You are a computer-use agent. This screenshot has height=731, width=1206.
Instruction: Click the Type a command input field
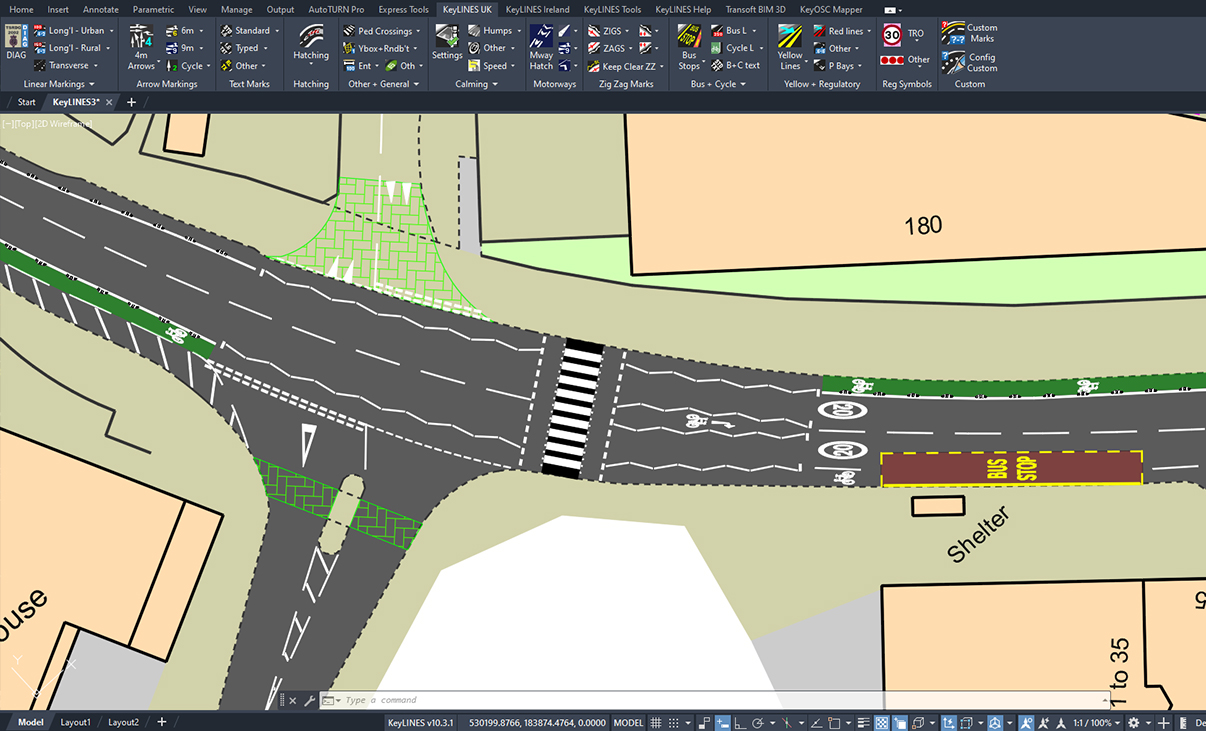point(450,700)
